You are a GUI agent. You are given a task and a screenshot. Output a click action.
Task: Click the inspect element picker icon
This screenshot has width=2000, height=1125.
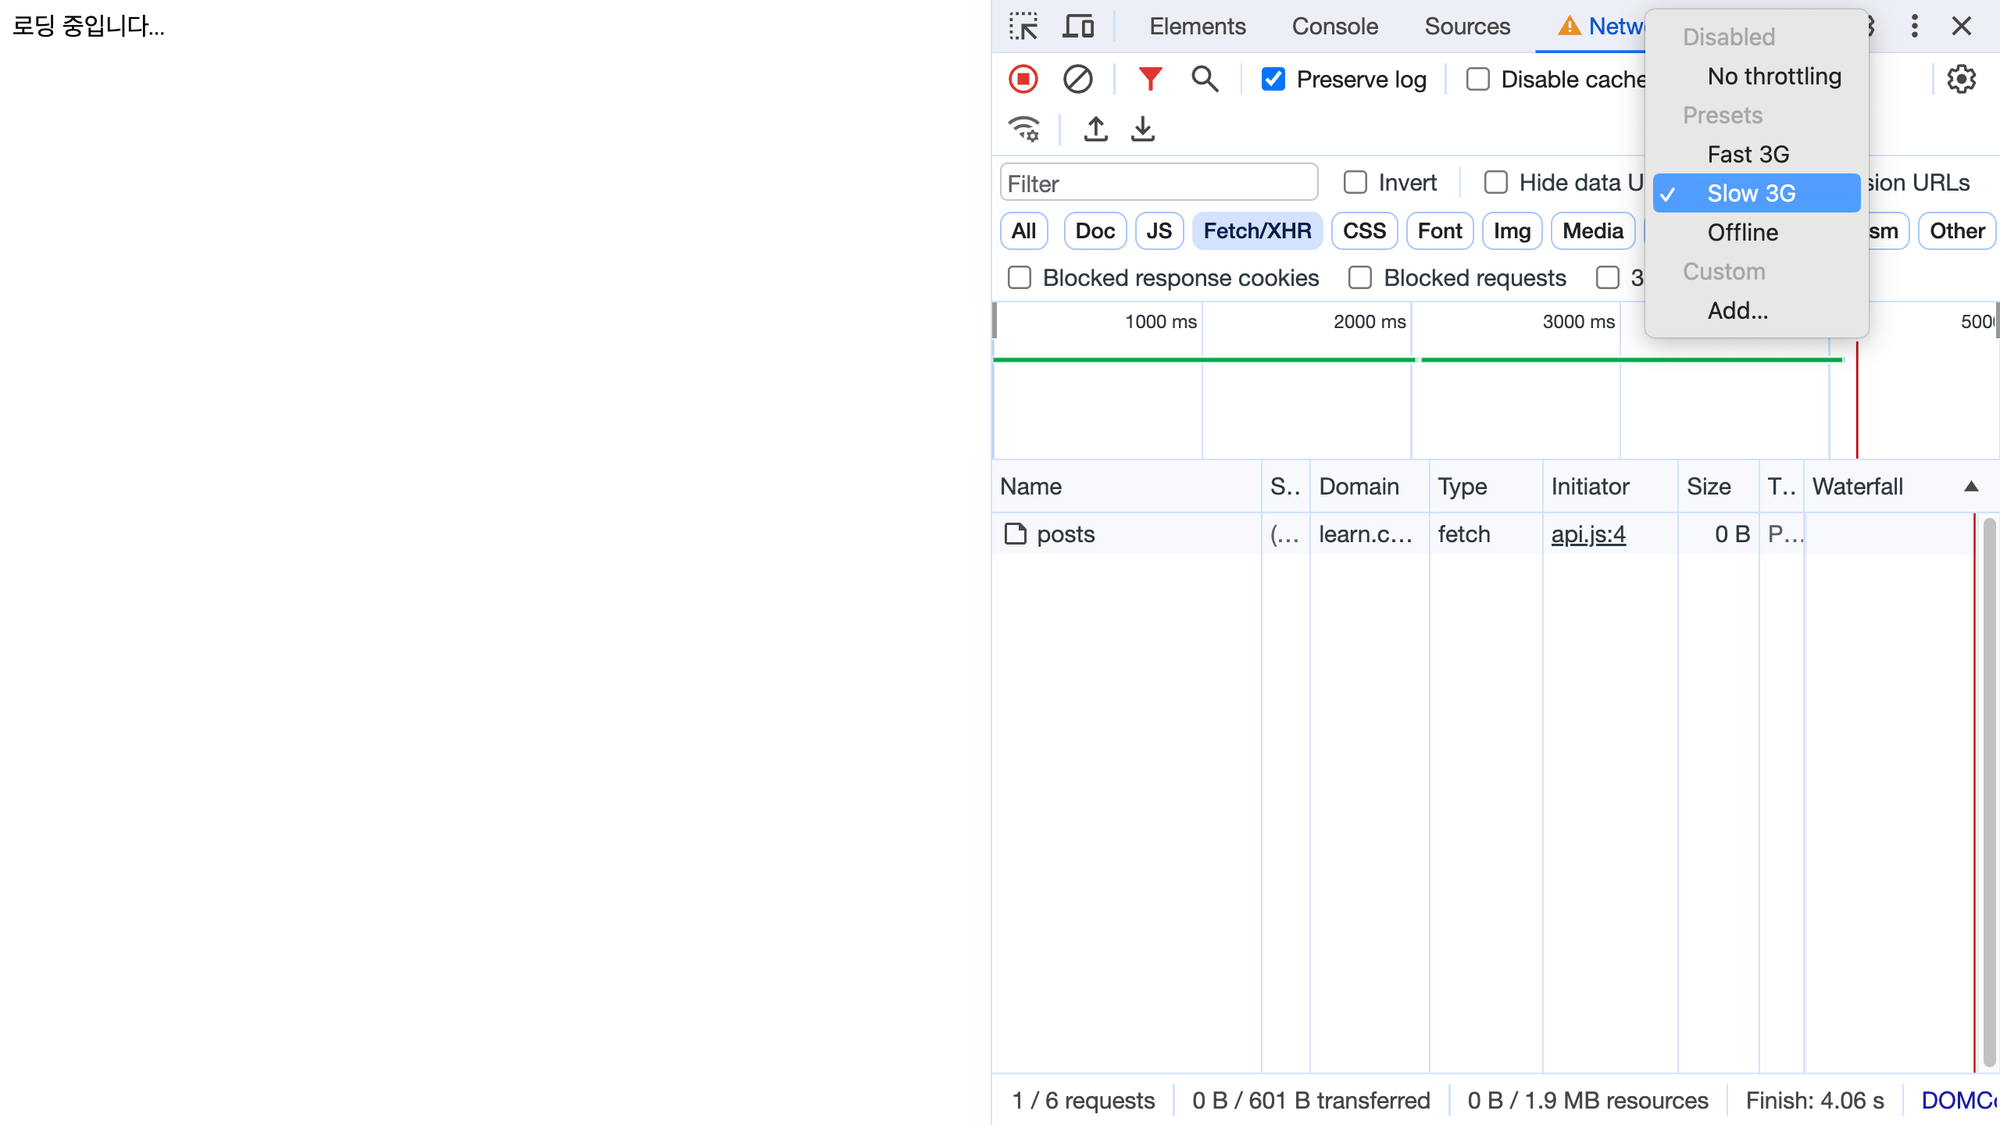[x=1023, y=26]
